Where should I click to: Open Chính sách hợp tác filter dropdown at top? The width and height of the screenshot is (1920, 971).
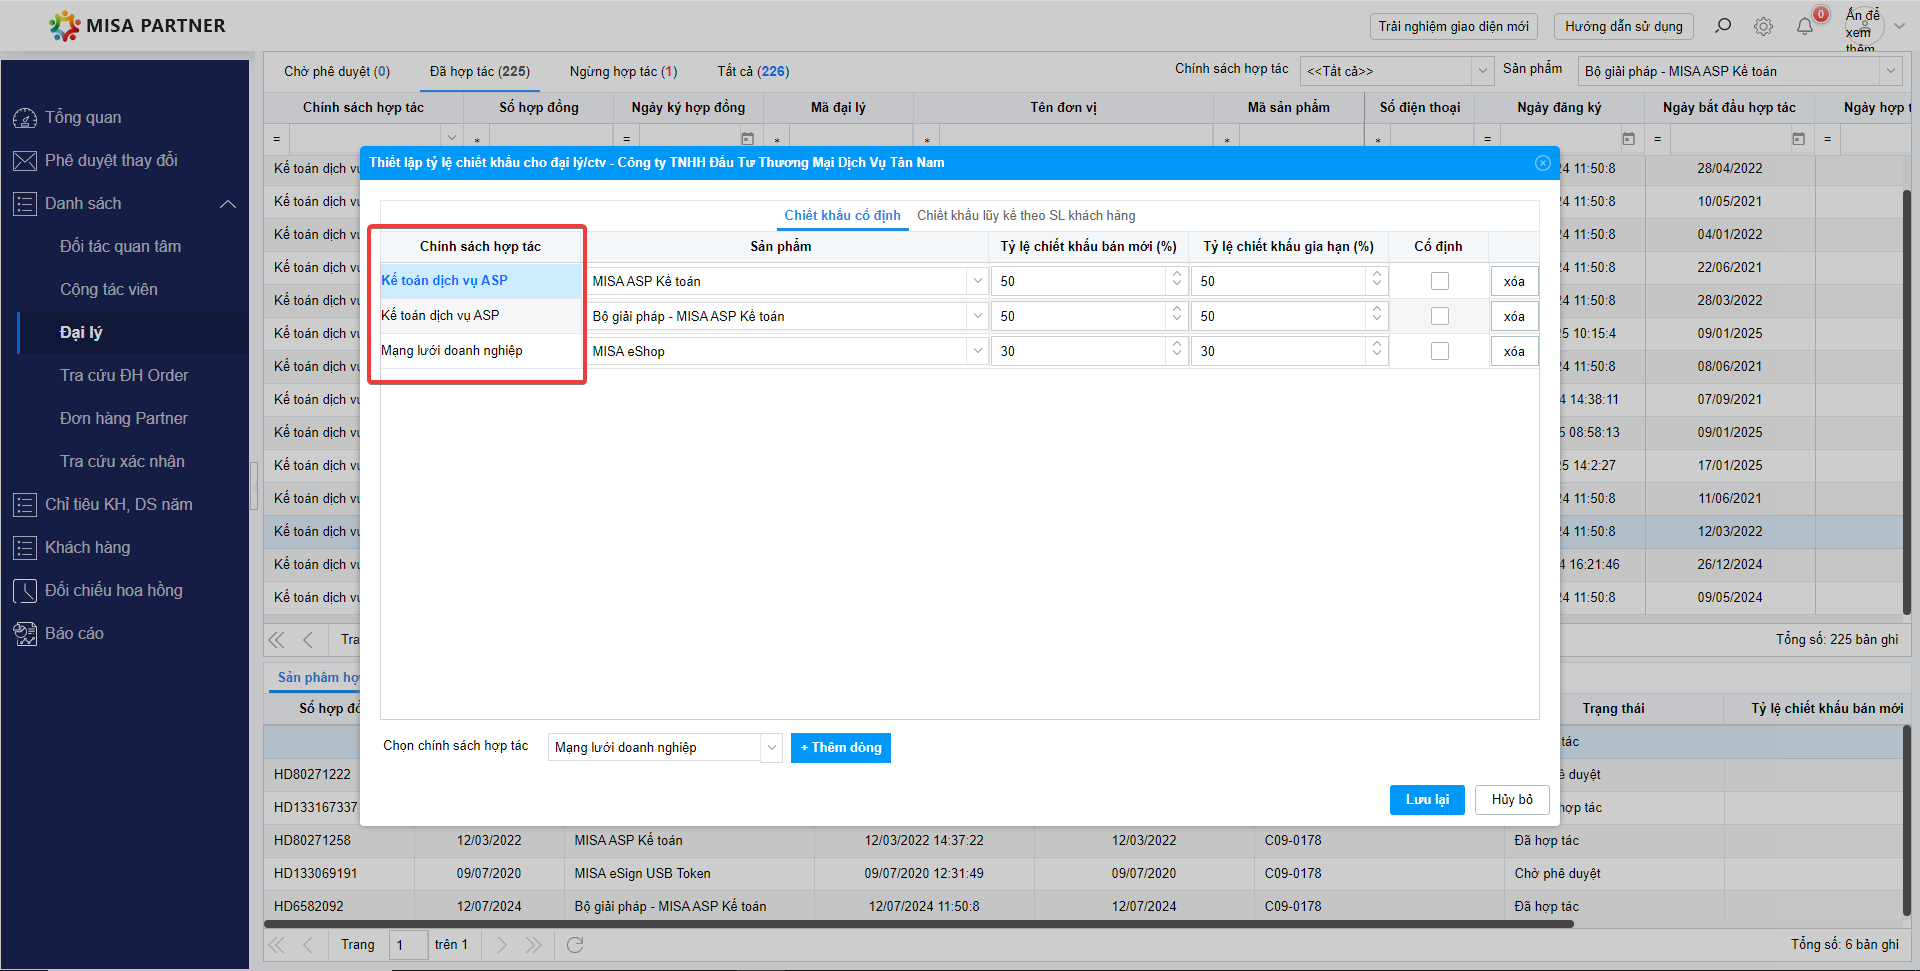(x=1483, y=71)
